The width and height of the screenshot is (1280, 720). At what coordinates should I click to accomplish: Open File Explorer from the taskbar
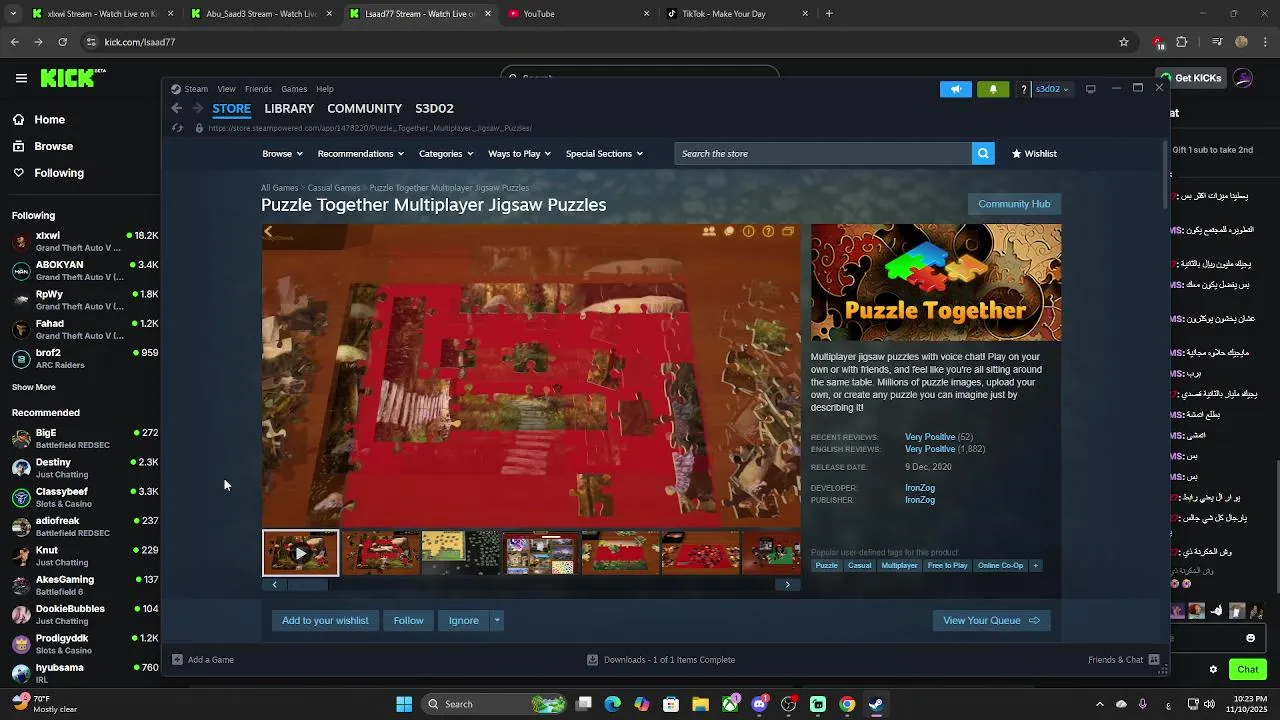click(x=701, y=704)
